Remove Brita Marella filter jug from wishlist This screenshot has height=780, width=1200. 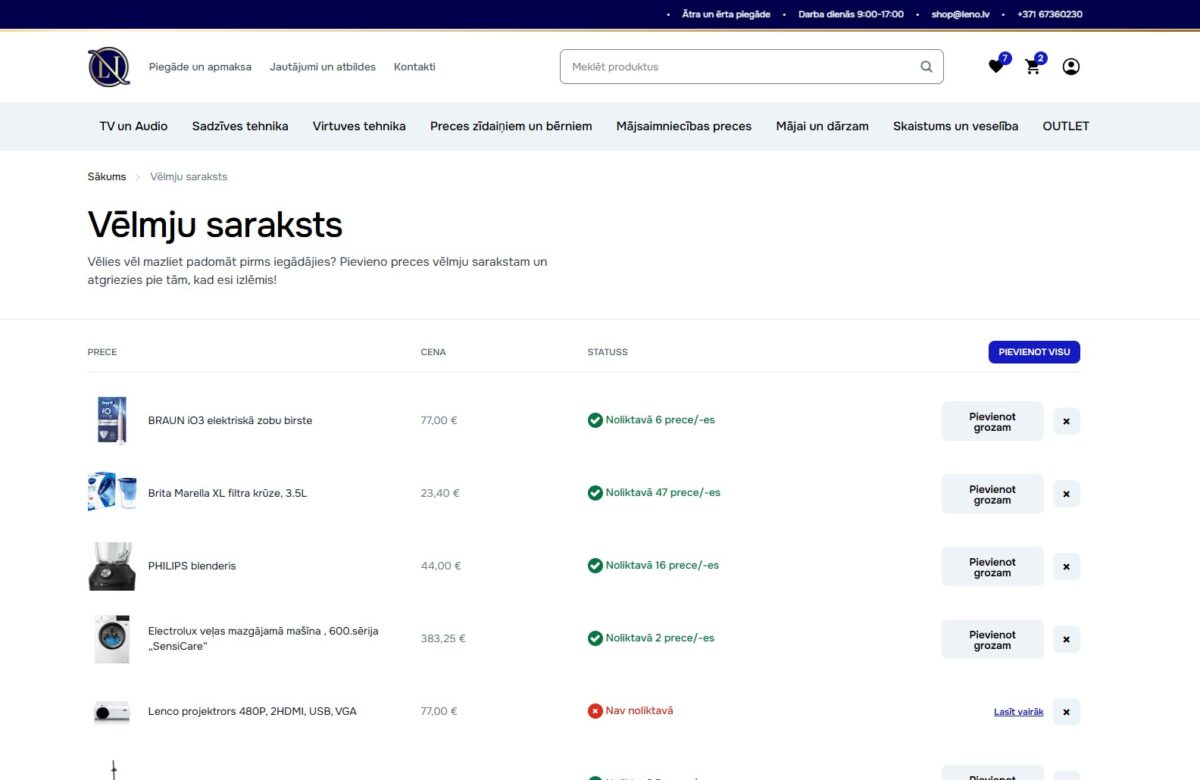coord(1066,494)
